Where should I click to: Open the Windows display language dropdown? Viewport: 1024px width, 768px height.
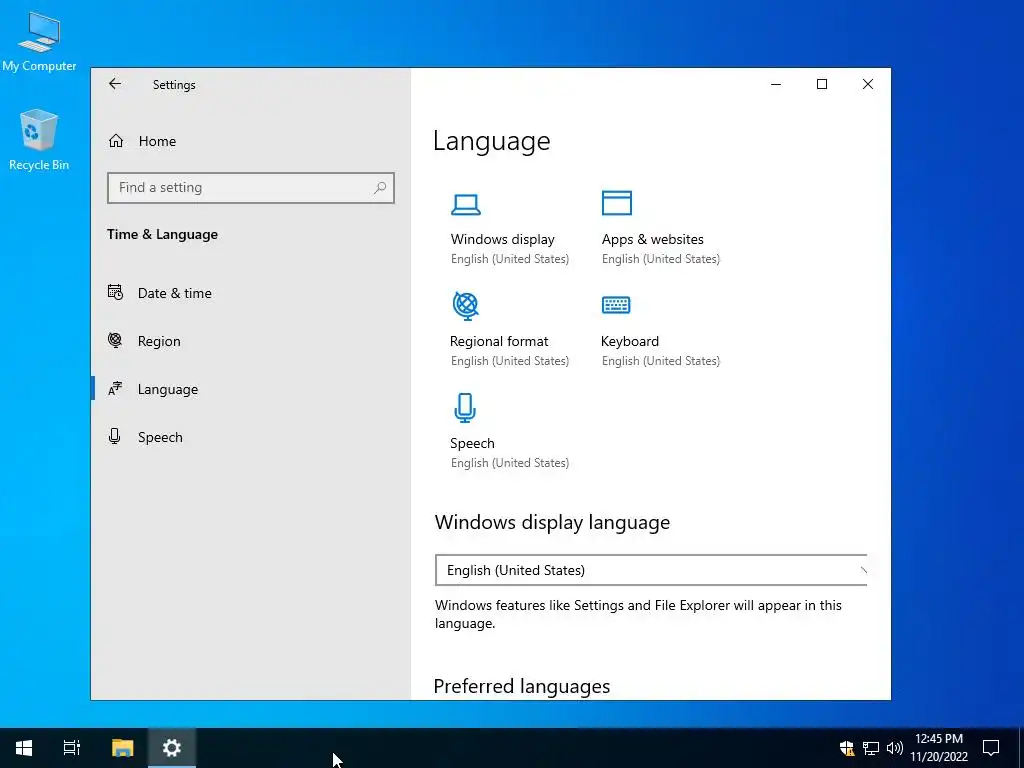(651, 570)
